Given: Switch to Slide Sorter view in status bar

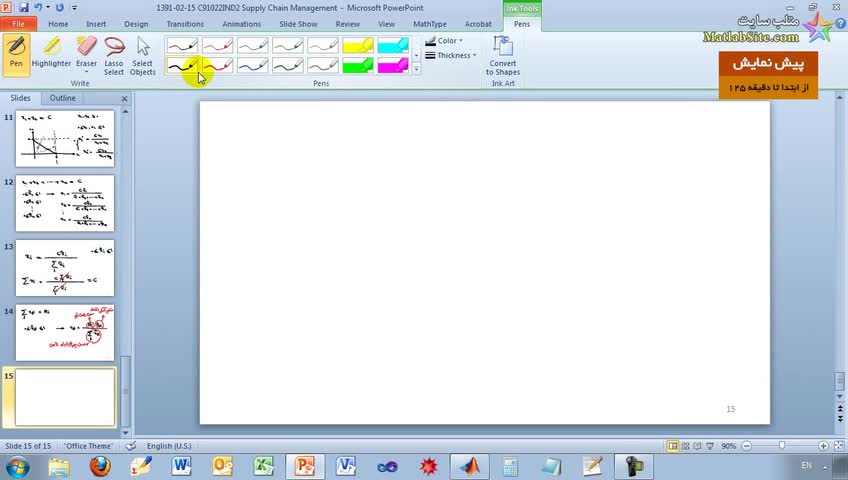Looking at the screenshot, I should (x=685, y=446).
